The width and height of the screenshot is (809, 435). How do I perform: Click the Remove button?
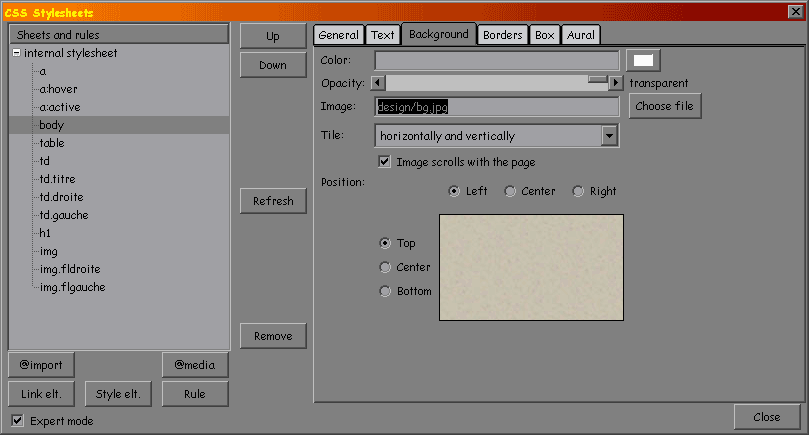pyautogui.click(x=273, y=336)
